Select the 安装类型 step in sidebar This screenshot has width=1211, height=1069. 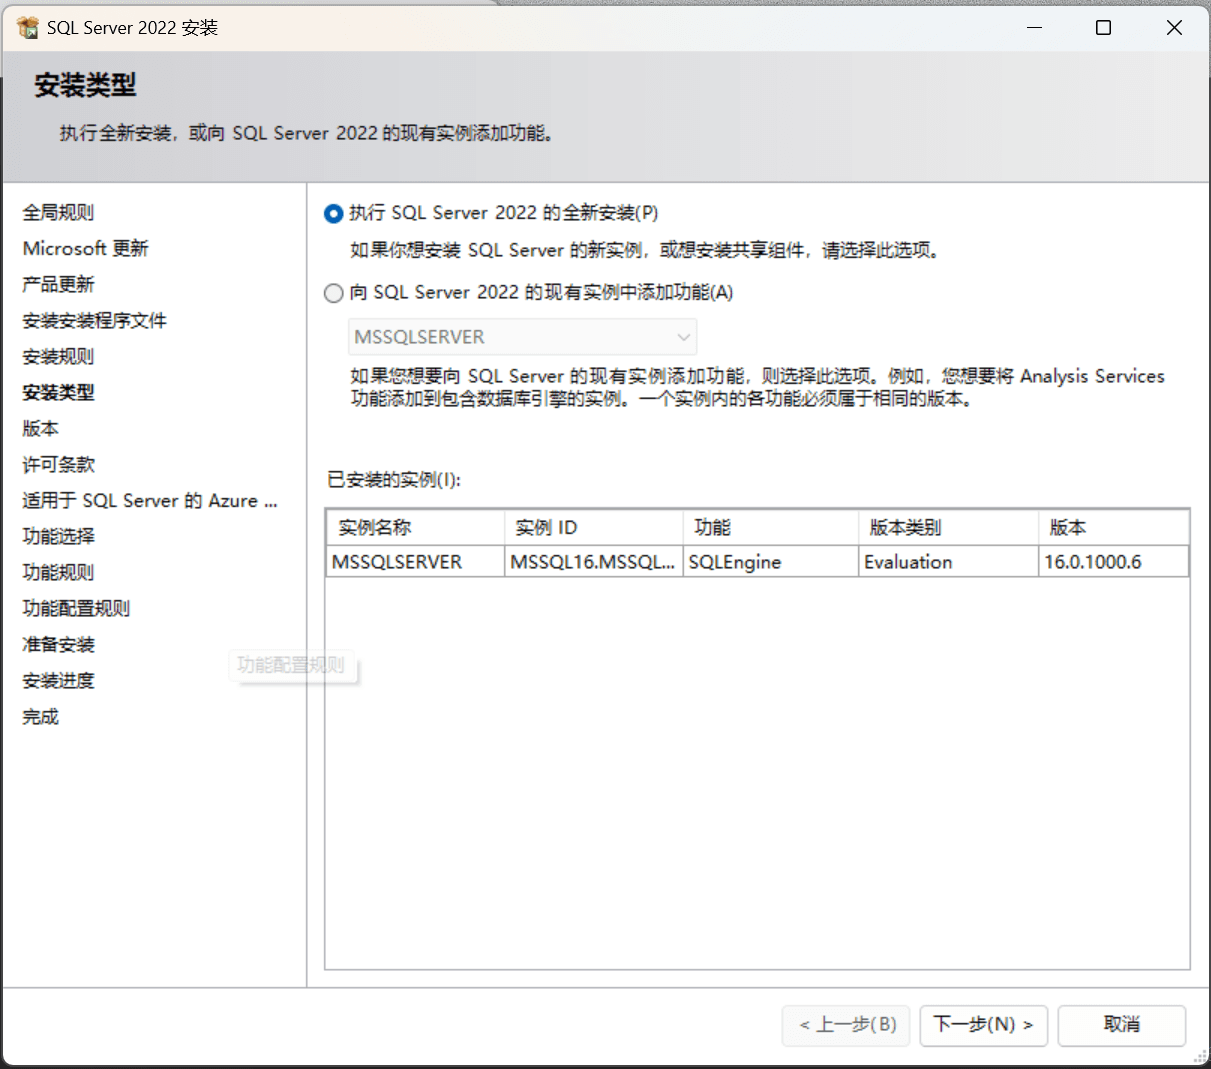click(x=58, y=392)
